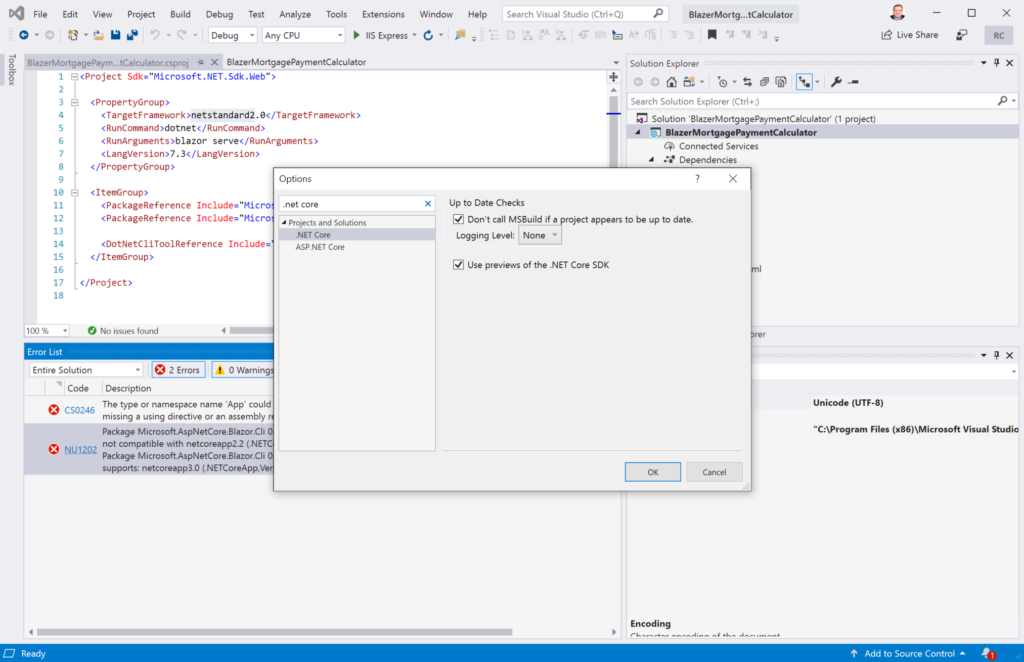Click the bookmark icon in the toolbar
Screen dimensions: 1024x662
pos(712,35)
